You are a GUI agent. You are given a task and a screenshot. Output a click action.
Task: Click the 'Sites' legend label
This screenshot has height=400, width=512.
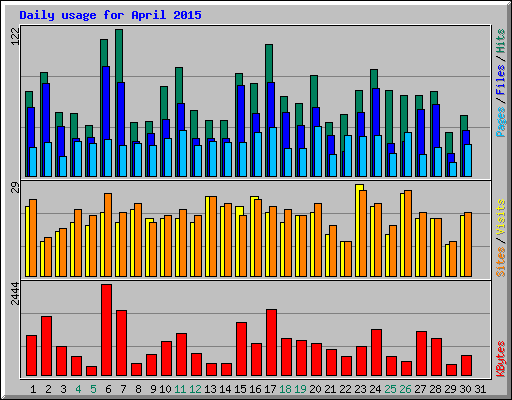(501, 262)
